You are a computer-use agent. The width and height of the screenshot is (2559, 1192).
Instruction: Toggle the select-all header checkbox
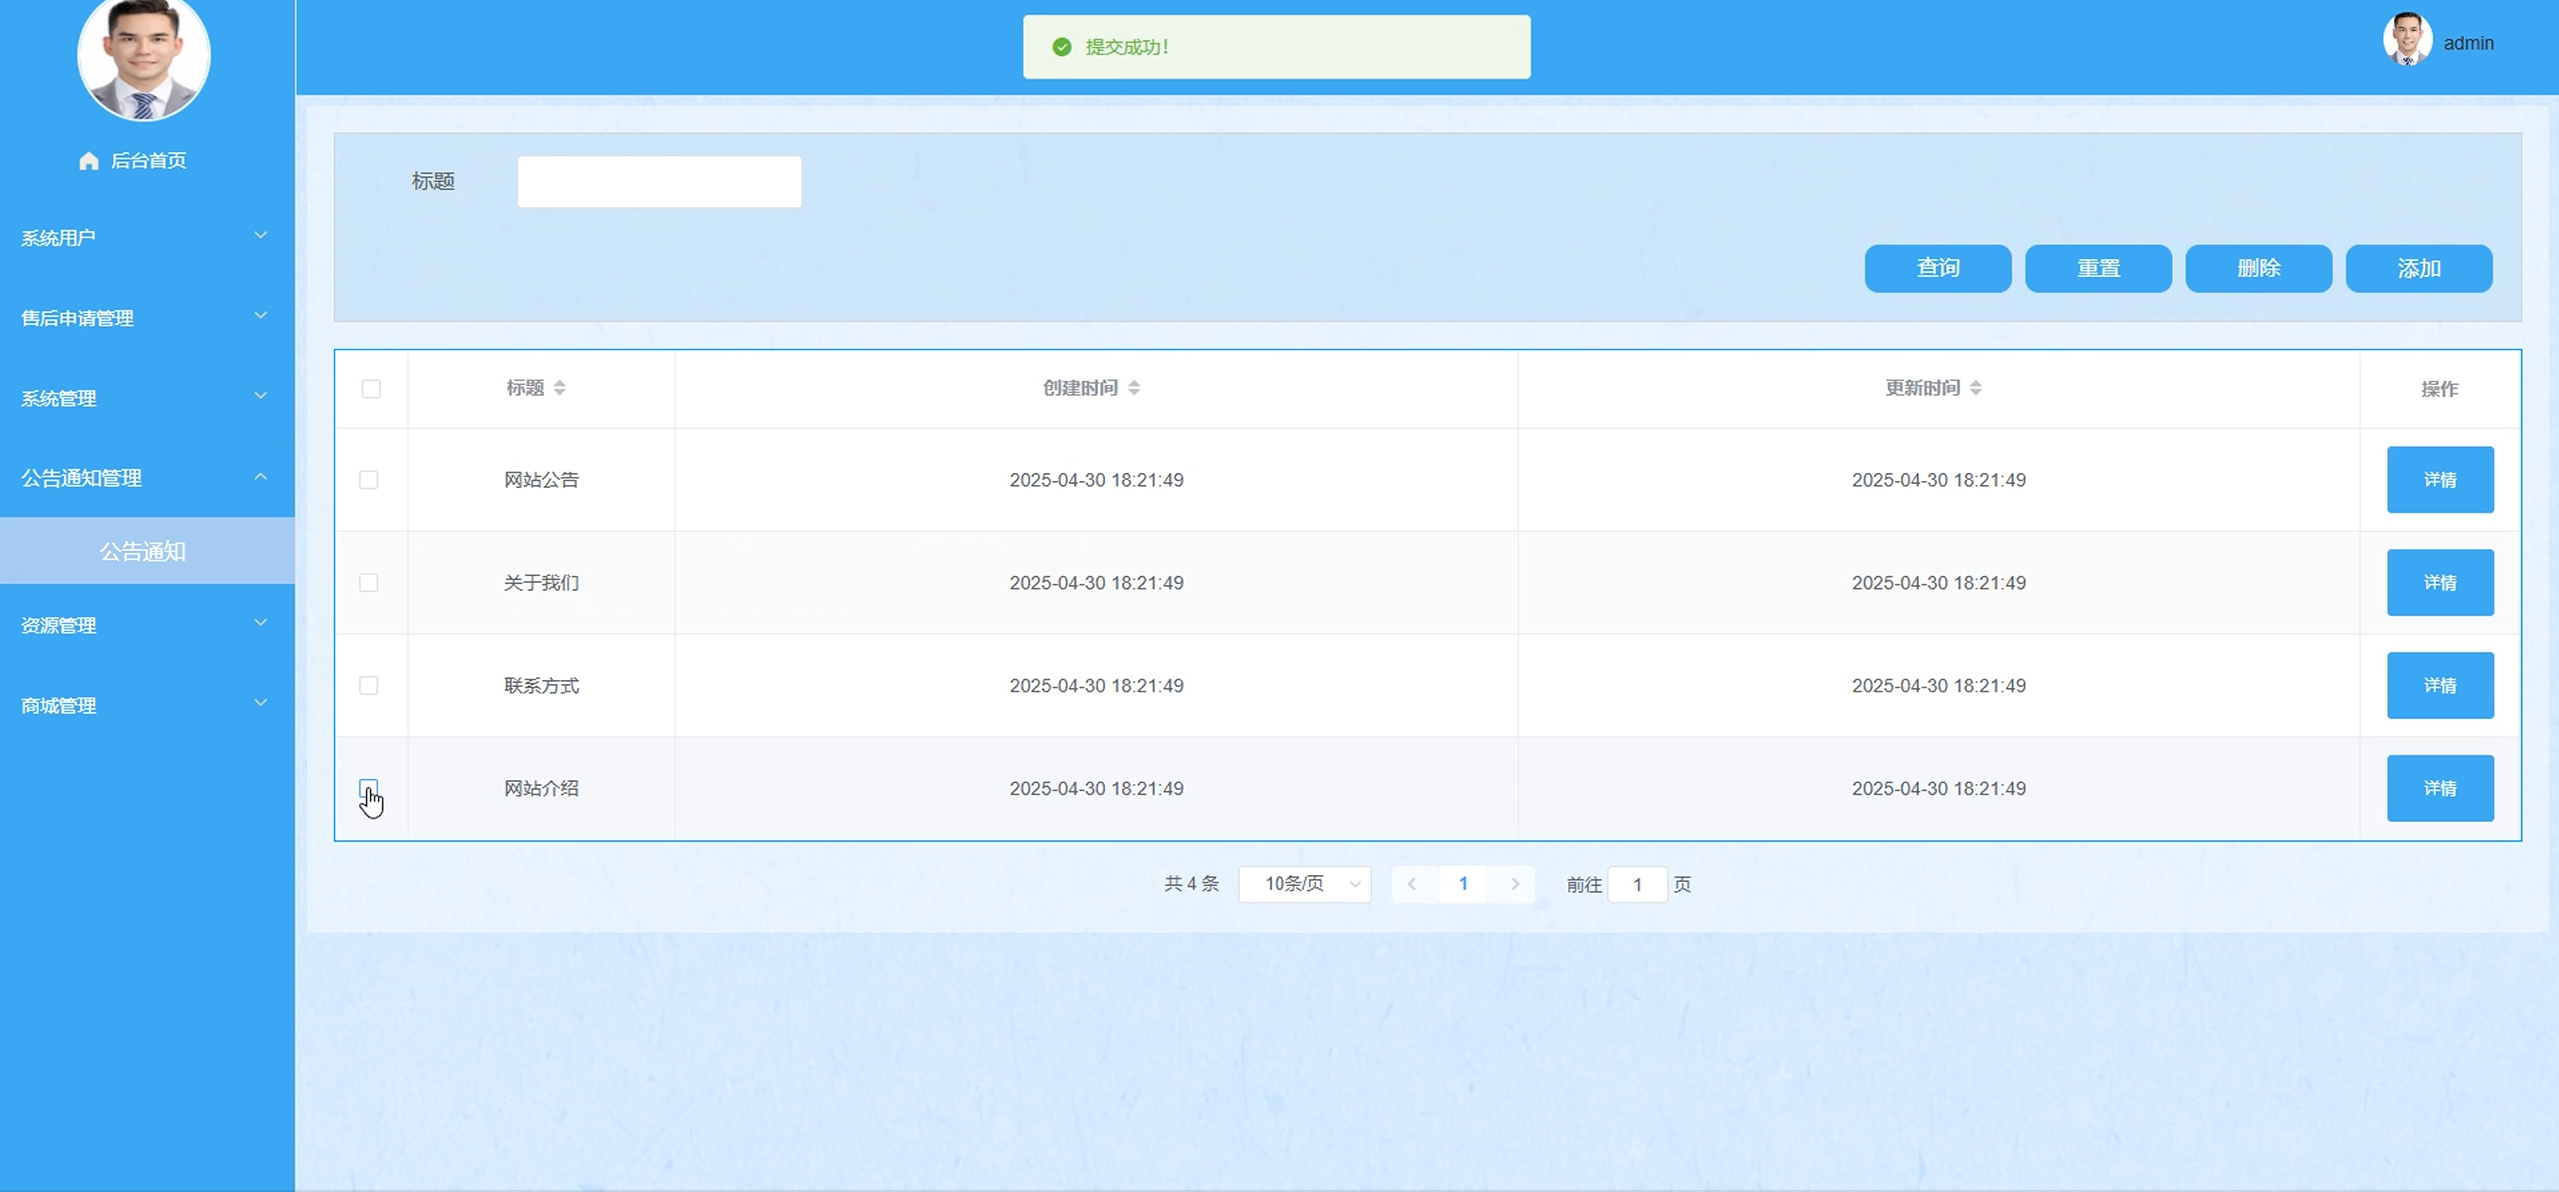click(371, 389)
